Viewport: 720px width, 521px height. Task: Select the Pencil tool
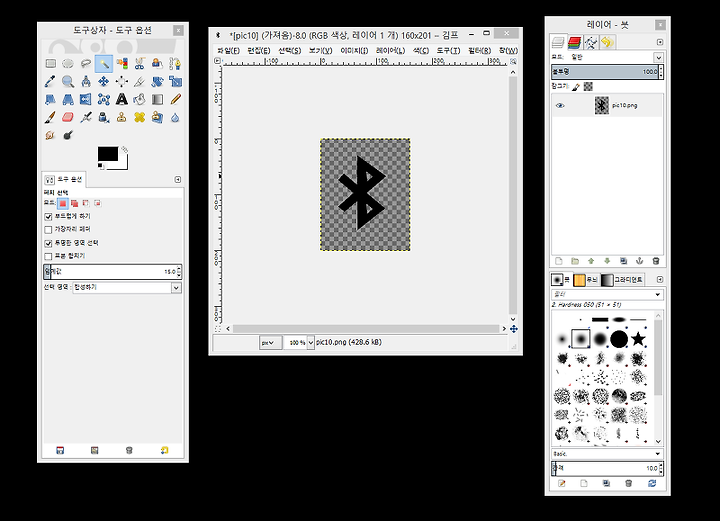[175, 99]
